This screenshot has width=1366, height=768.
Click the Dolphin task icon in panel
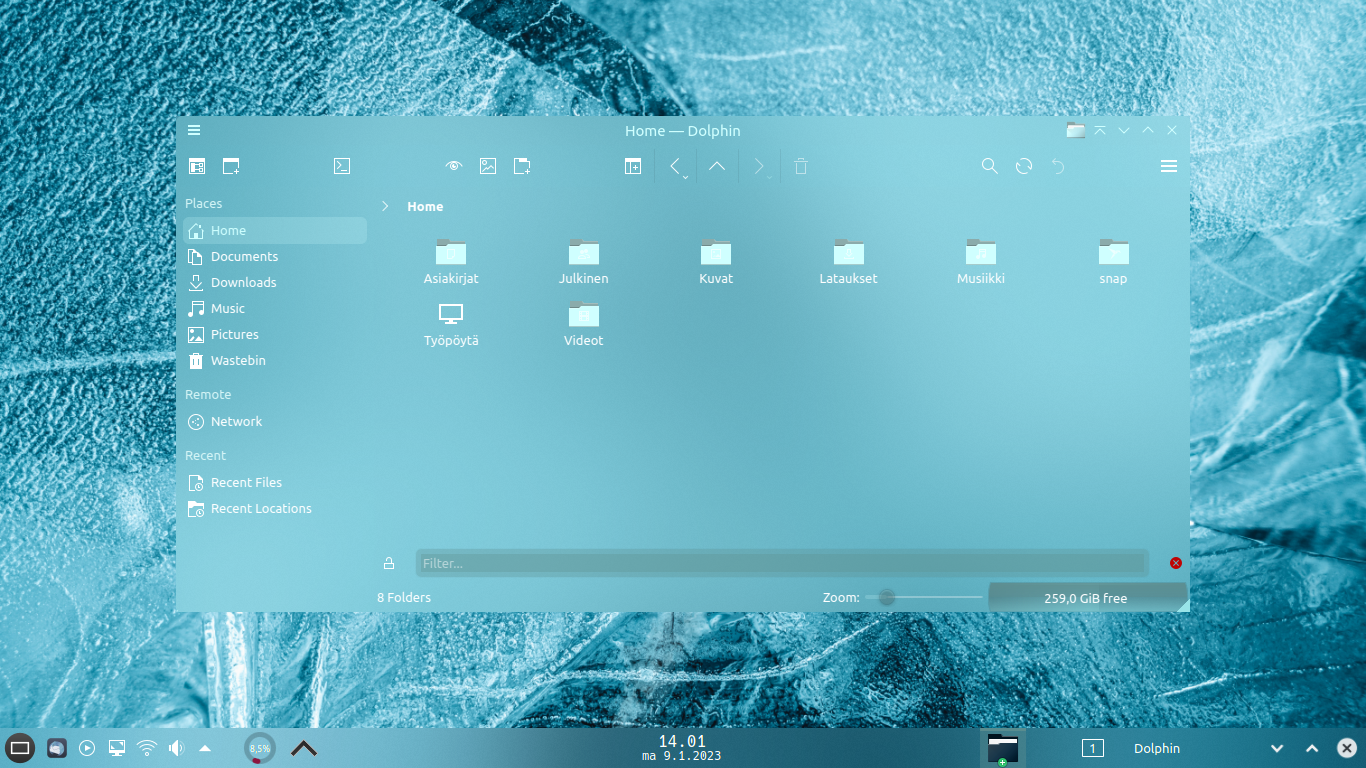coord(1002,748)
